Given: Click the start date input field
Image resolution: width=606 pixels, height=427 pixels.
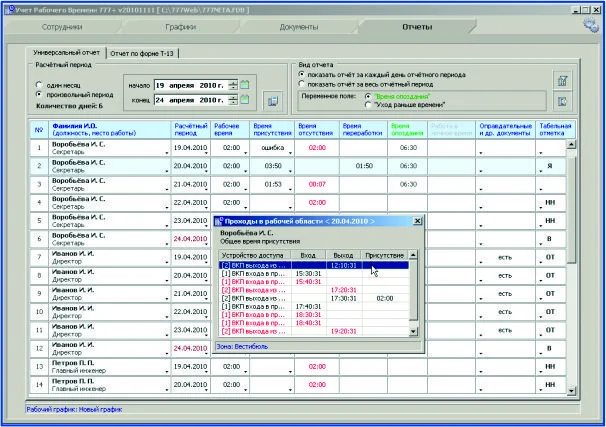Looking at the screenshot, I should [x=188, y=84].
